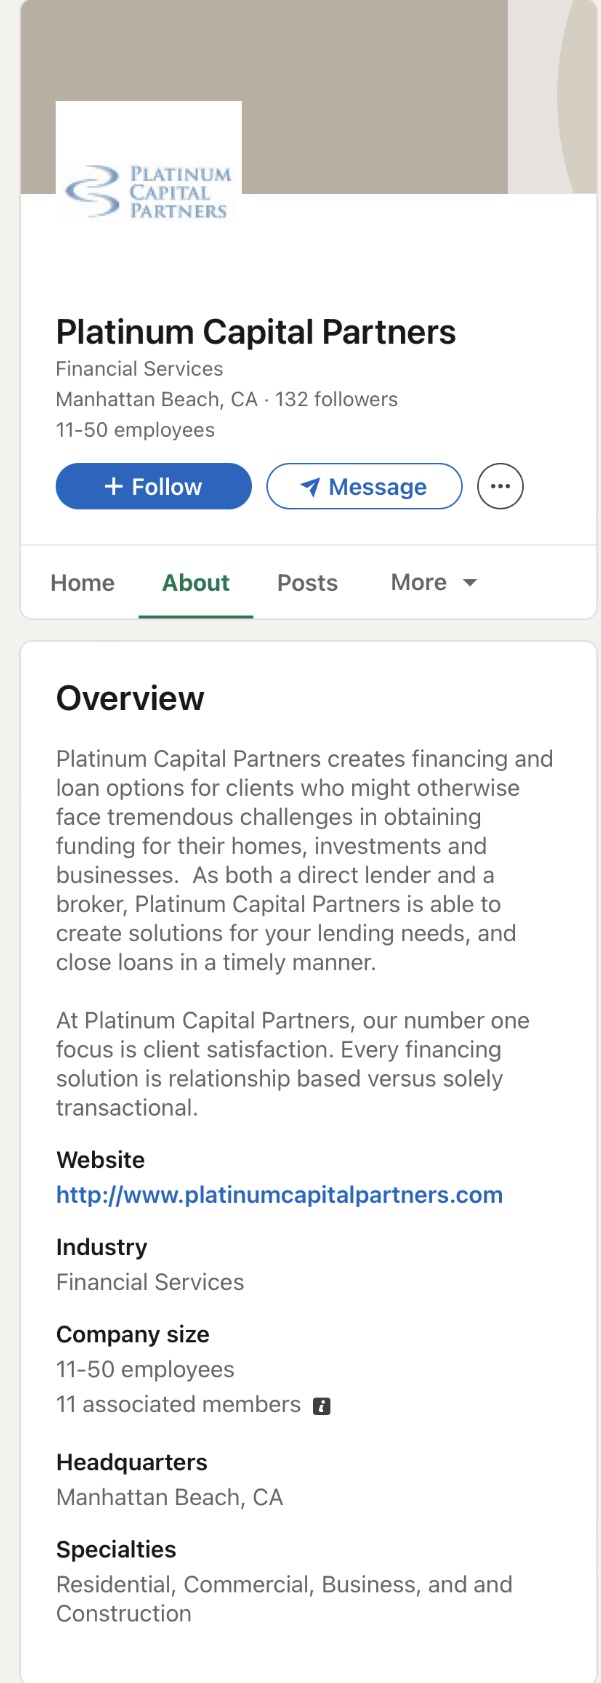The width and height of the screenshot is (601, 1683).
Task: Click the More tab's caret arrow
Action: (x=470, y=582)
